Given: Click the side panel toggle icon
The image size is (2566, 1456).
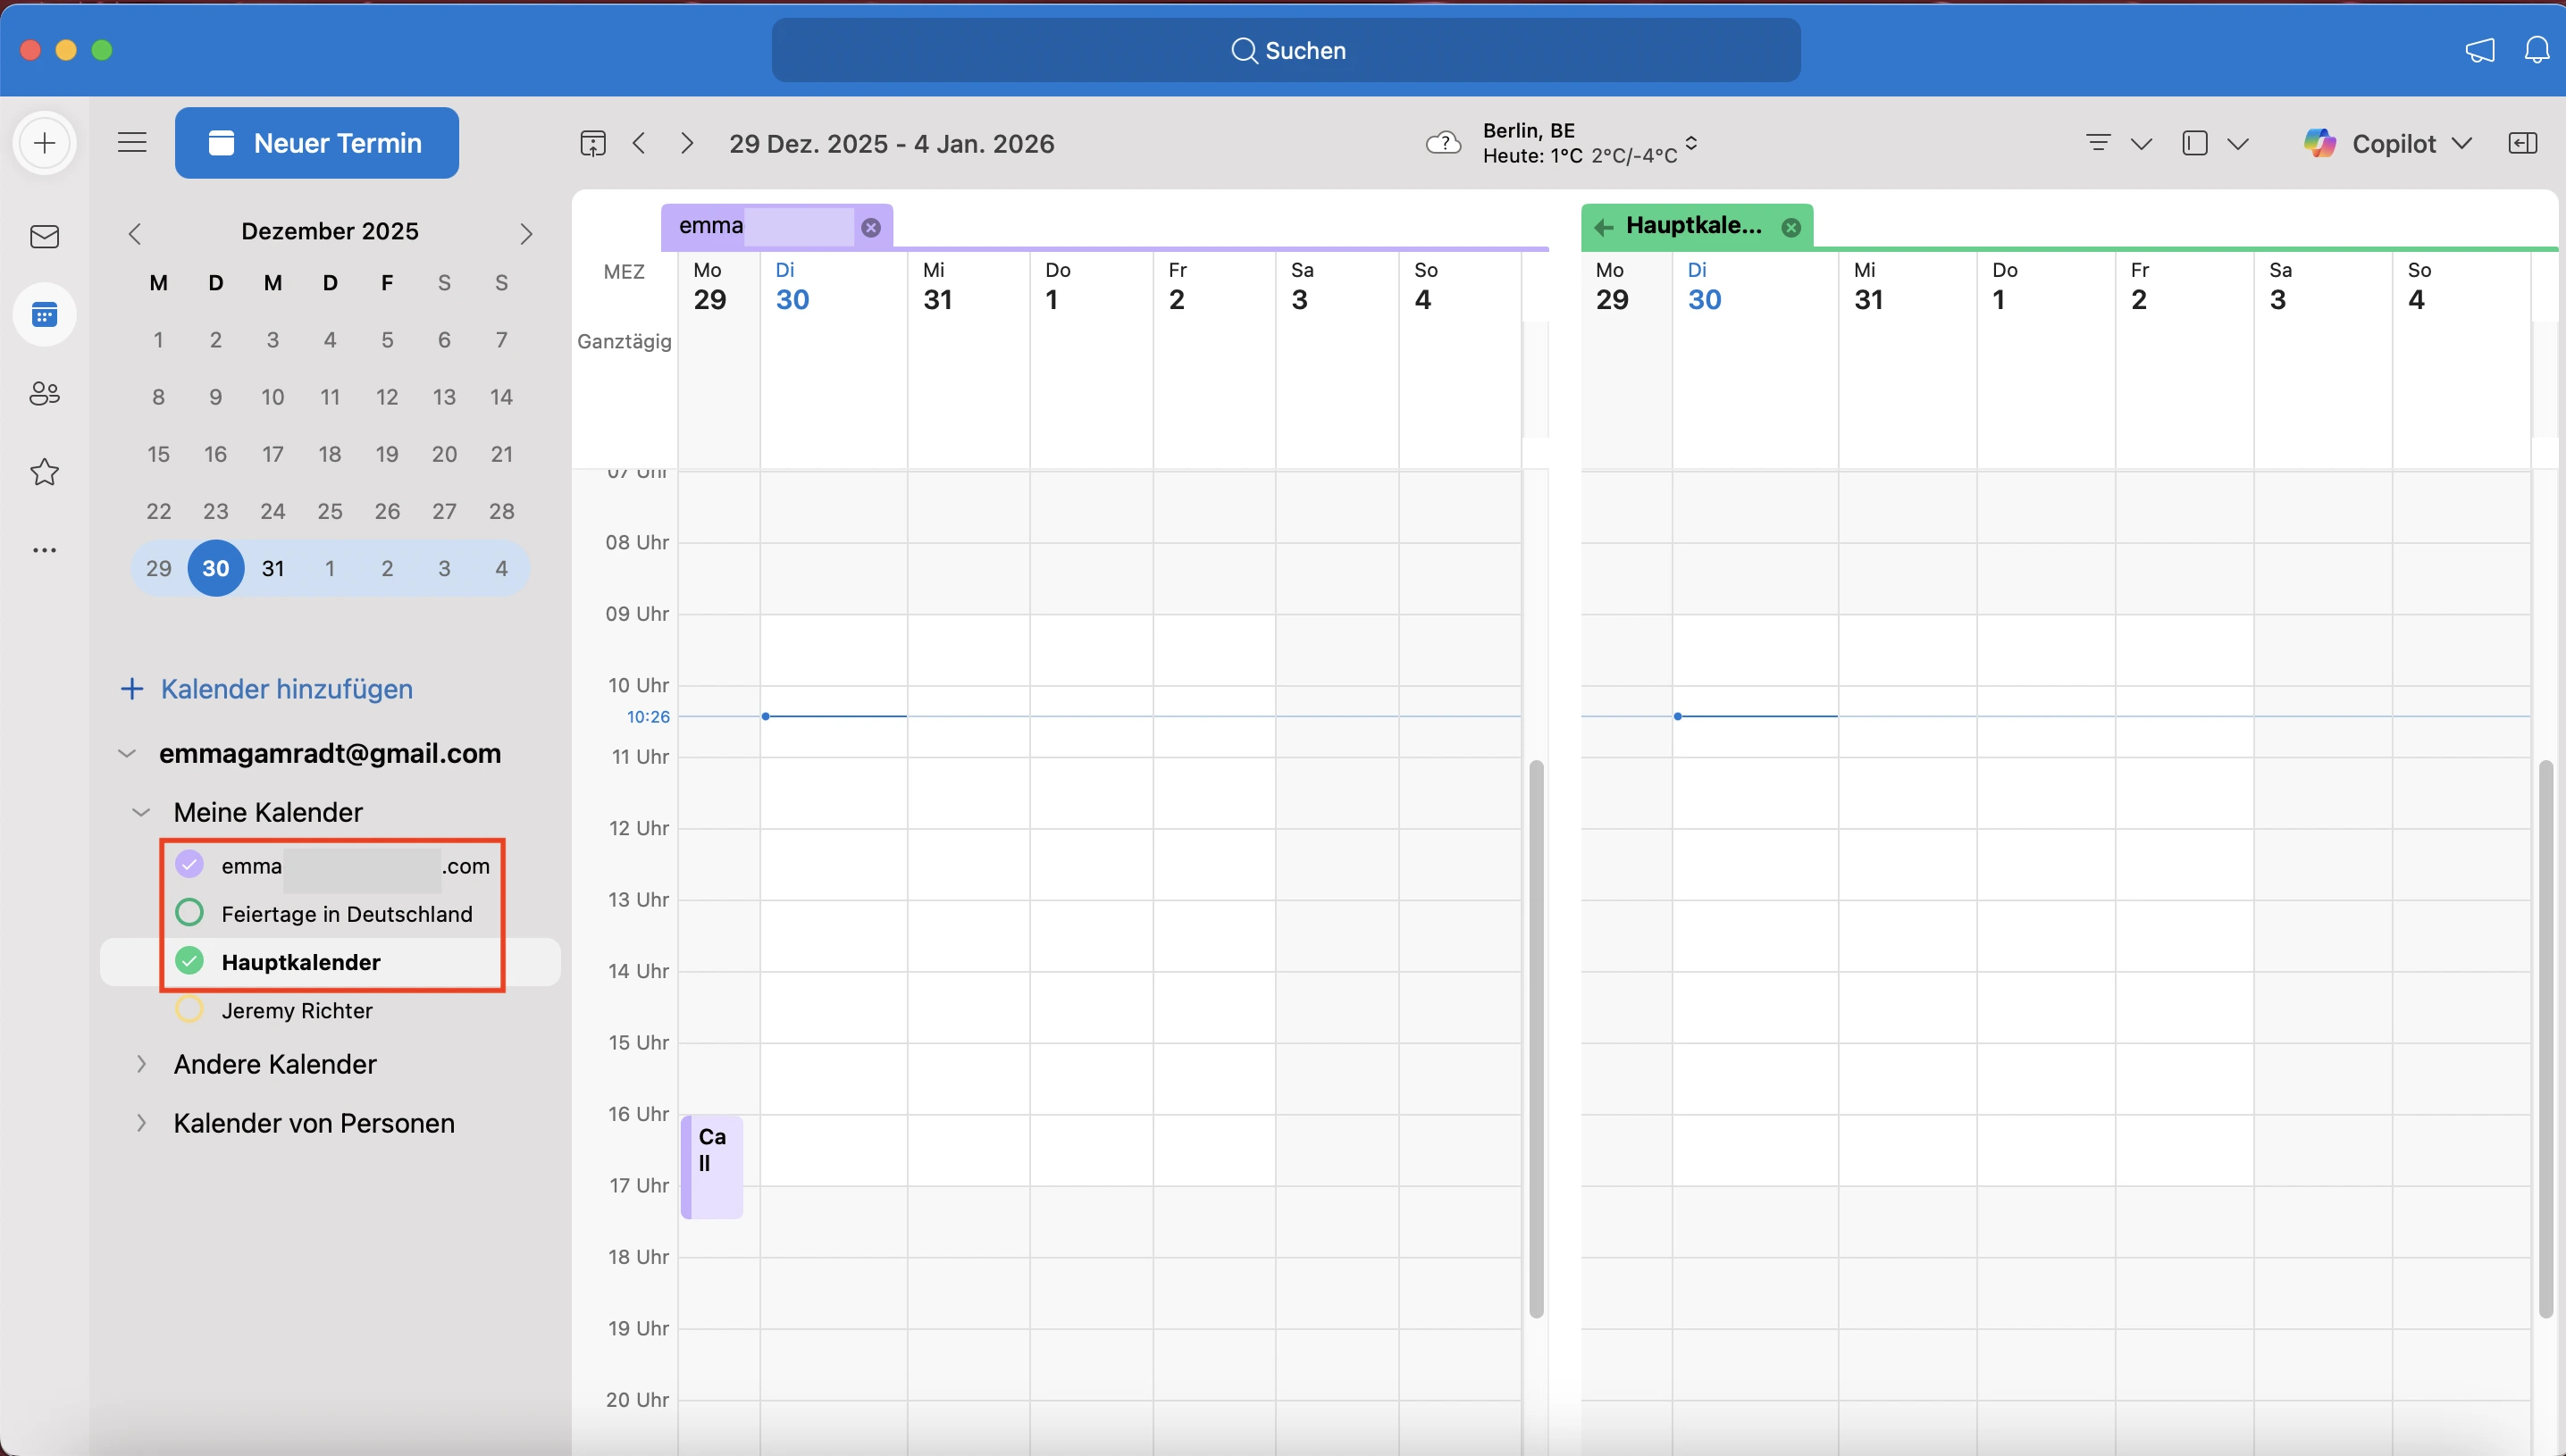Looking at the screenshot, I should tap(2522, 143).
